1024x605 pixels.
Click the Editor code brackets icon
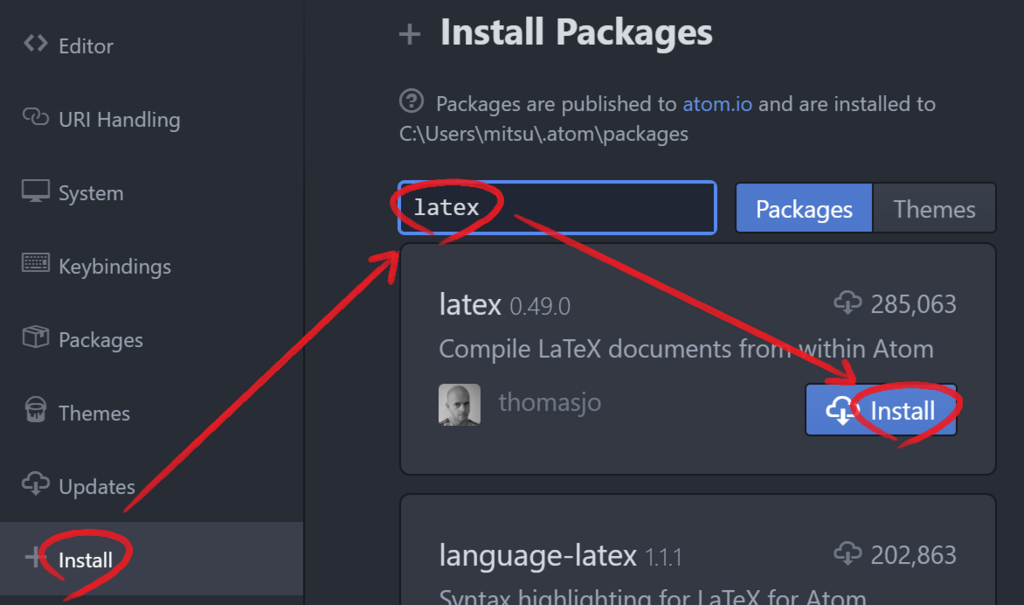click(x=35, y=44)
